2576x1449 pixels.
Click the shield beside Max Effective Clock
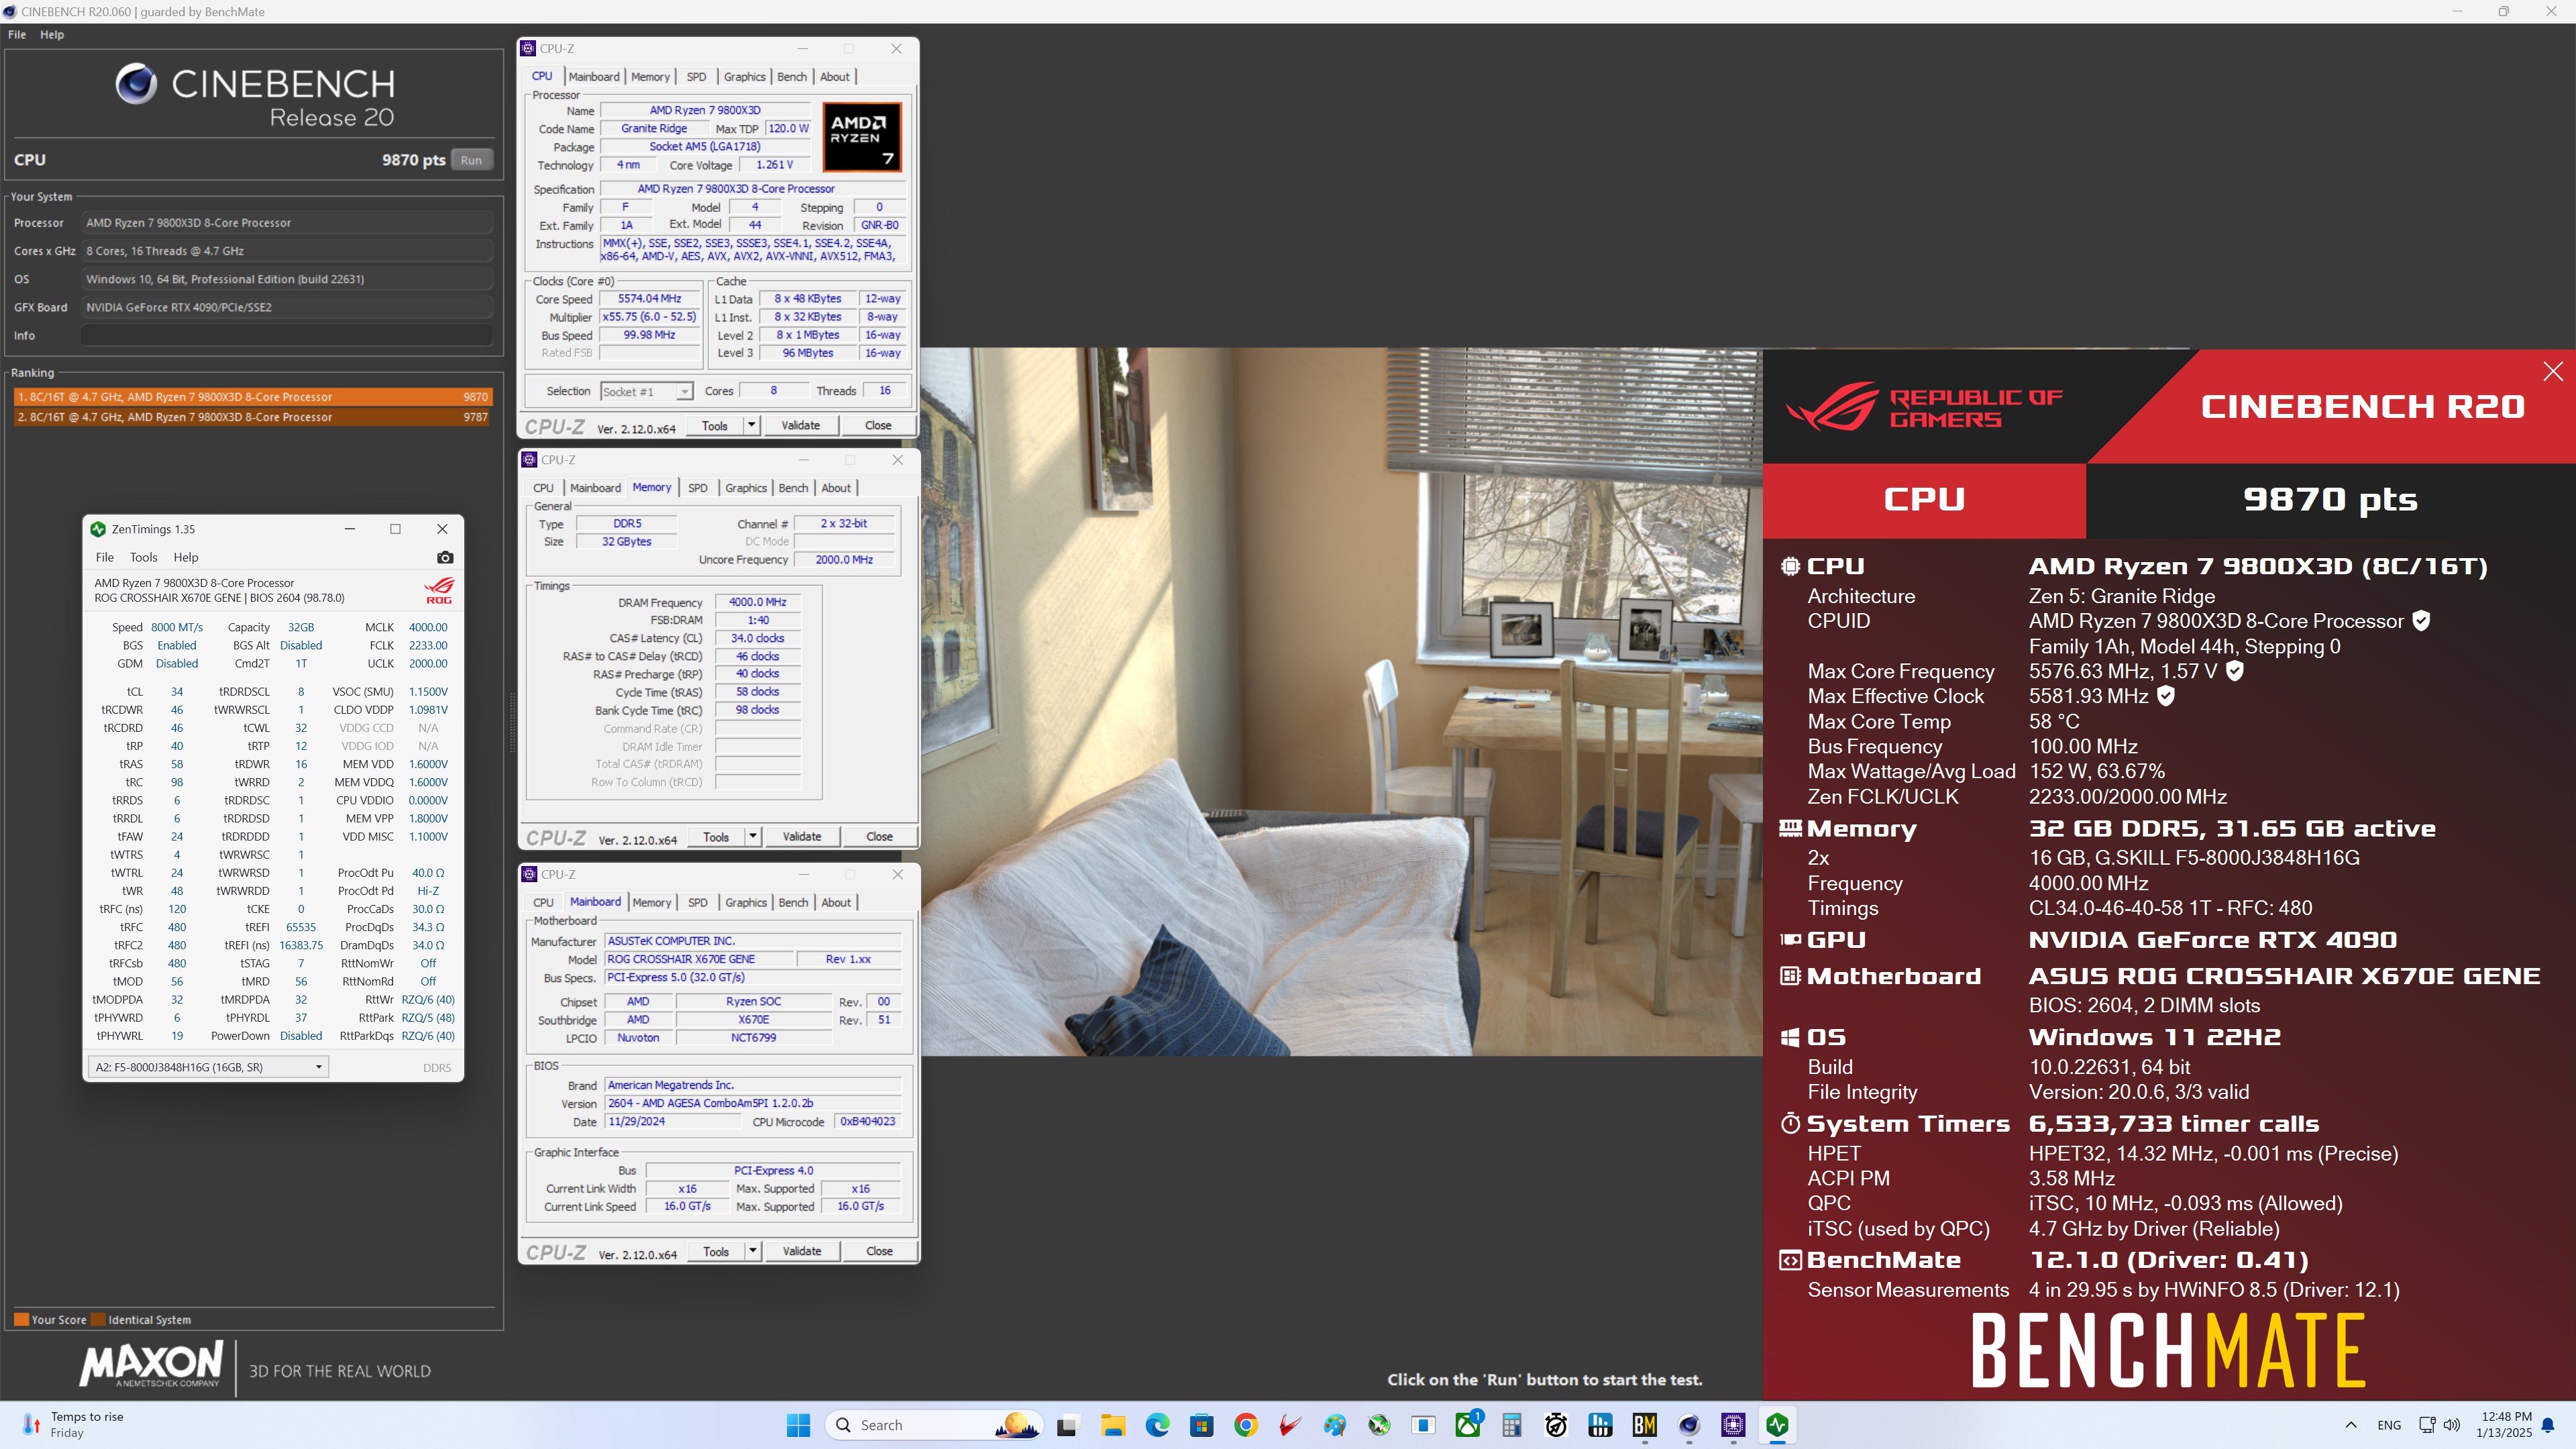(x=2166, y=696)
